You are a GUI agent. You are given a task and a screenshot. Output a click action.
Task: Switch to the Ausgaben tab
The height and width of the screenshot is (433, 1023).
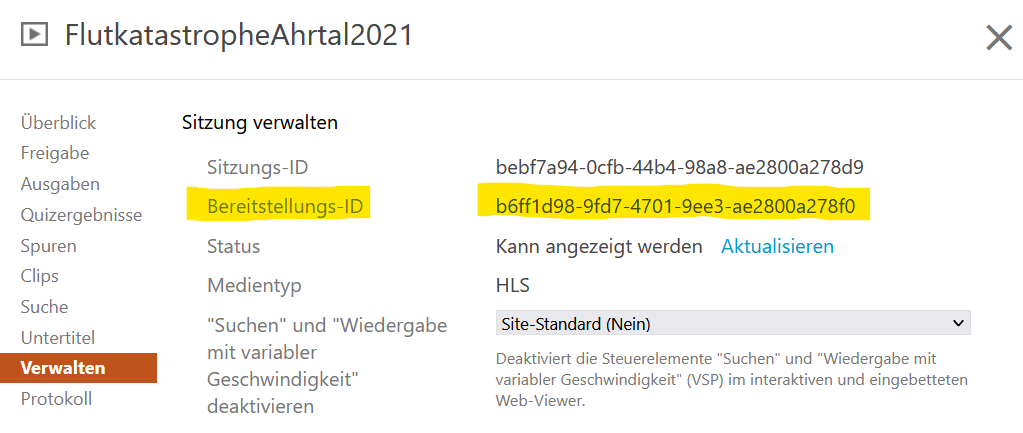[60, 184]
